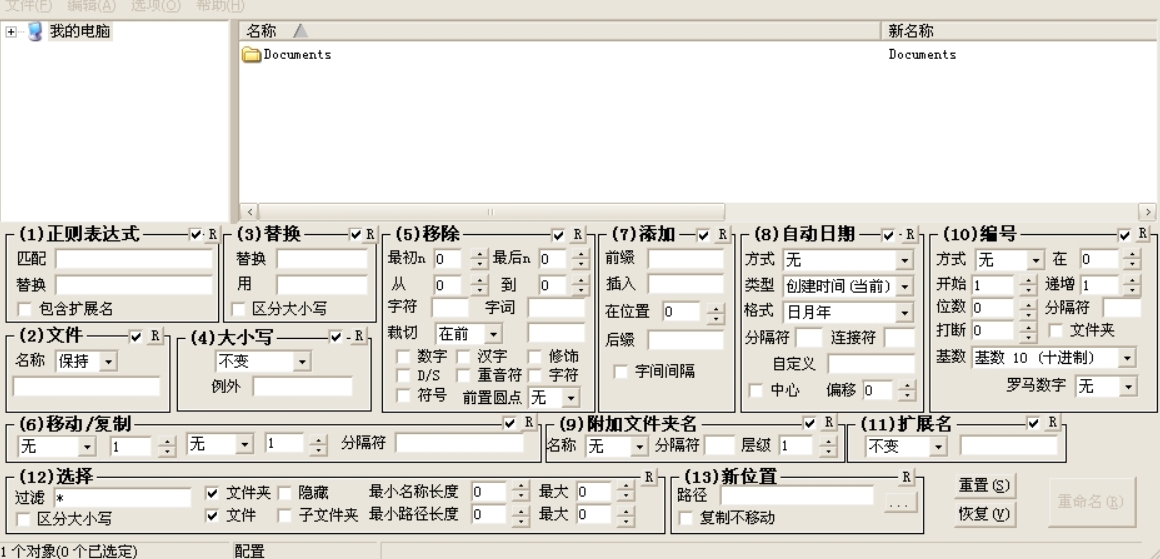Enable 子文件夹 checkbox
The image size is (1160, 559).
click(285, 515)
